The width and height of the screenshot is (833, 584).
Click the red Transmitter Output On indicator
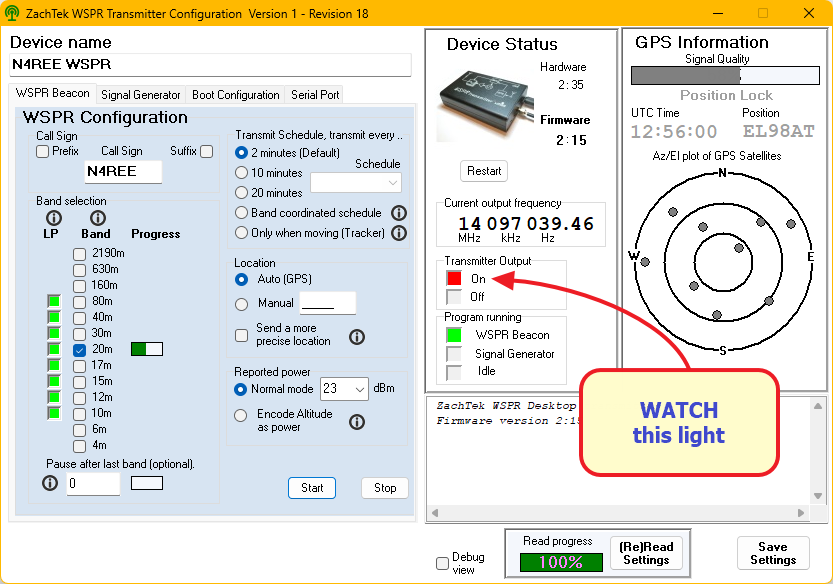[454, 279]
